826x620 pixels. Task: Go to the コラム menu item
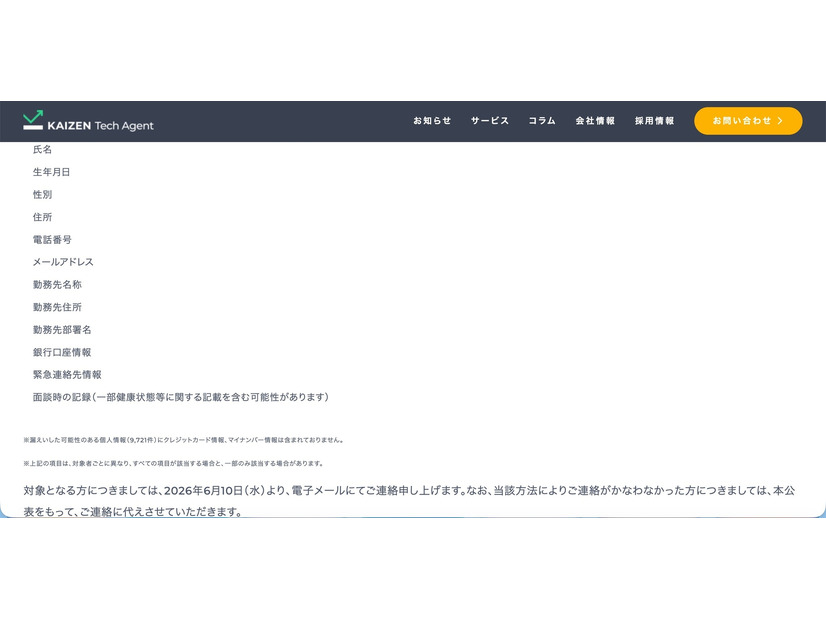(x=542, y=121)
